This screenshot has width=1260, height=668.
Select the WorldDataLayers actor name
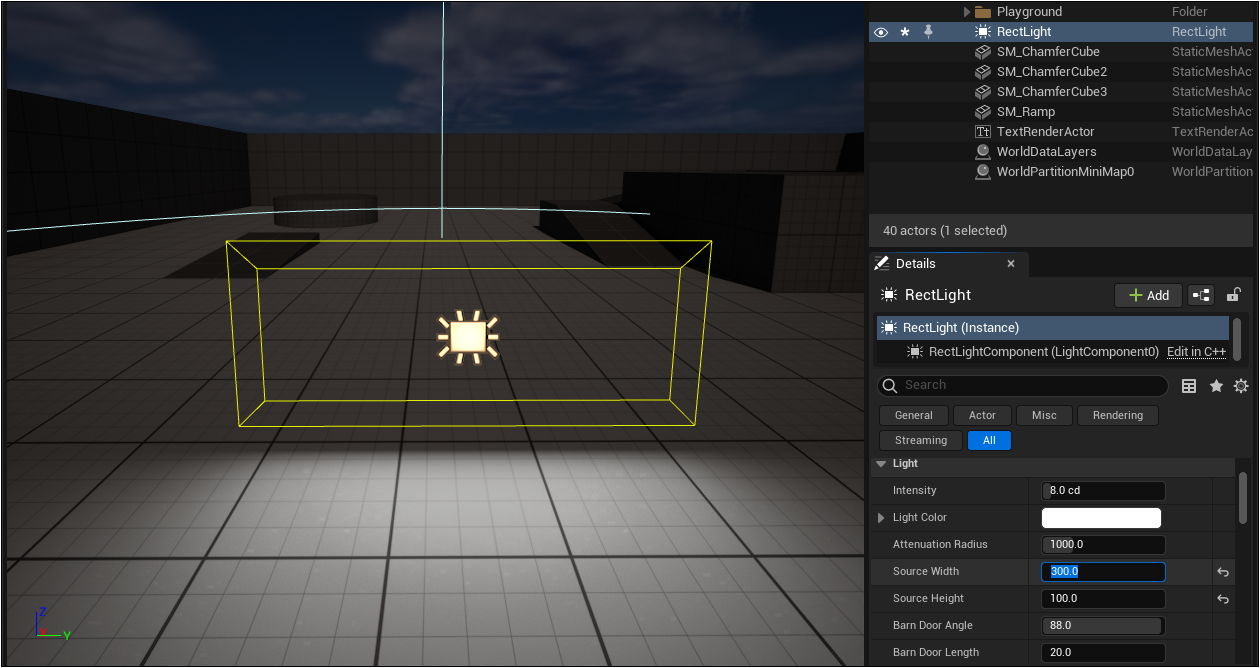1047,152
